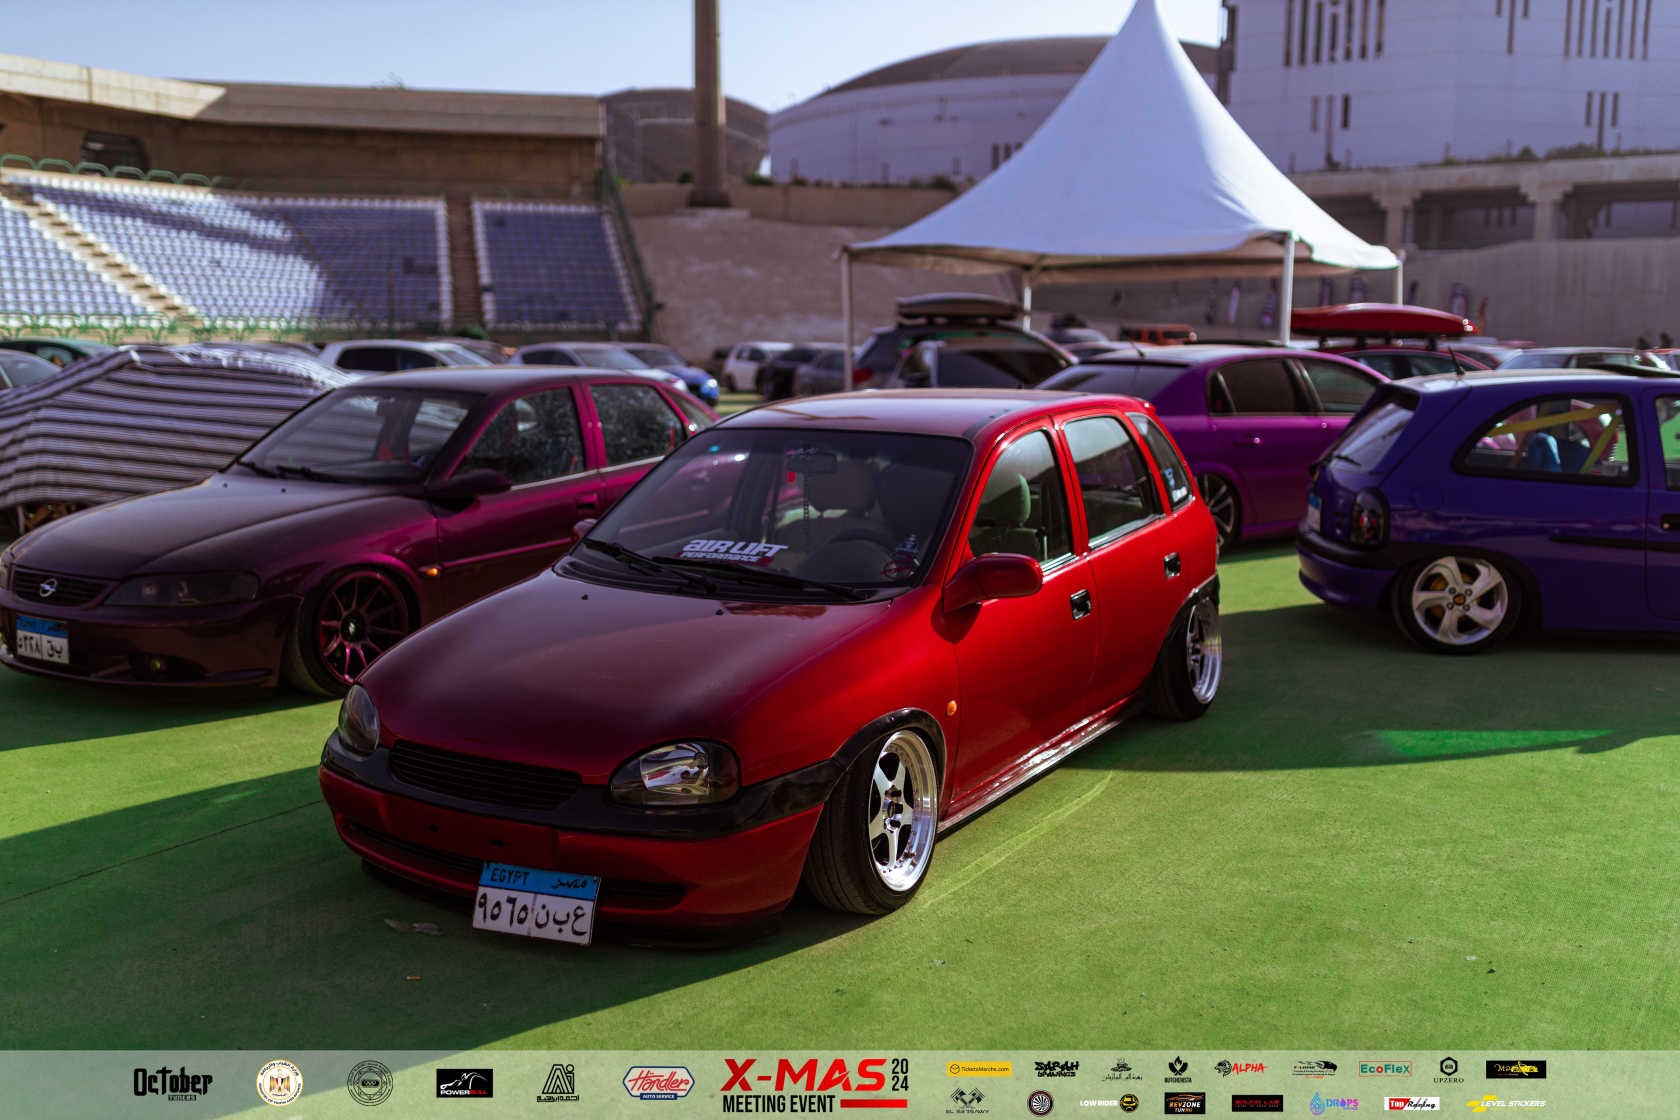
Task: Click the Ministry of Youth and Sports emblem
Action: (280, 1083)
